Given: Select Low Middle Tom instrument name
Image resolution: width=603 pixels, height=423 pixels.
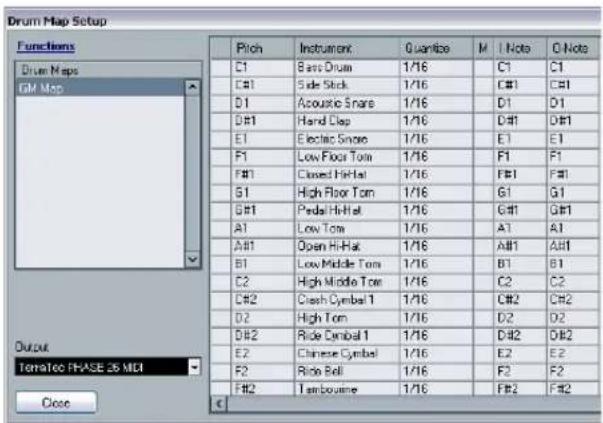Looking at the screenshot, I should pos(339,264).
